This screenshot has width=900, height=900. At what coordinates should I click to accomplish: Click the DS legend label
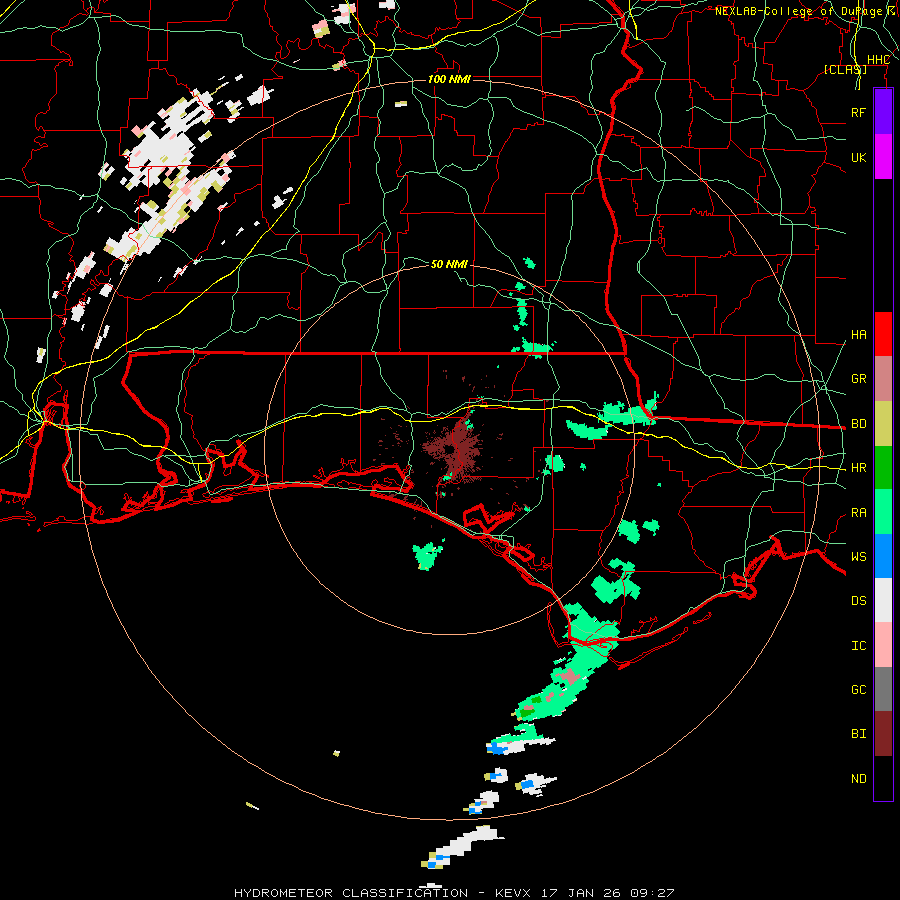(859, 601)
